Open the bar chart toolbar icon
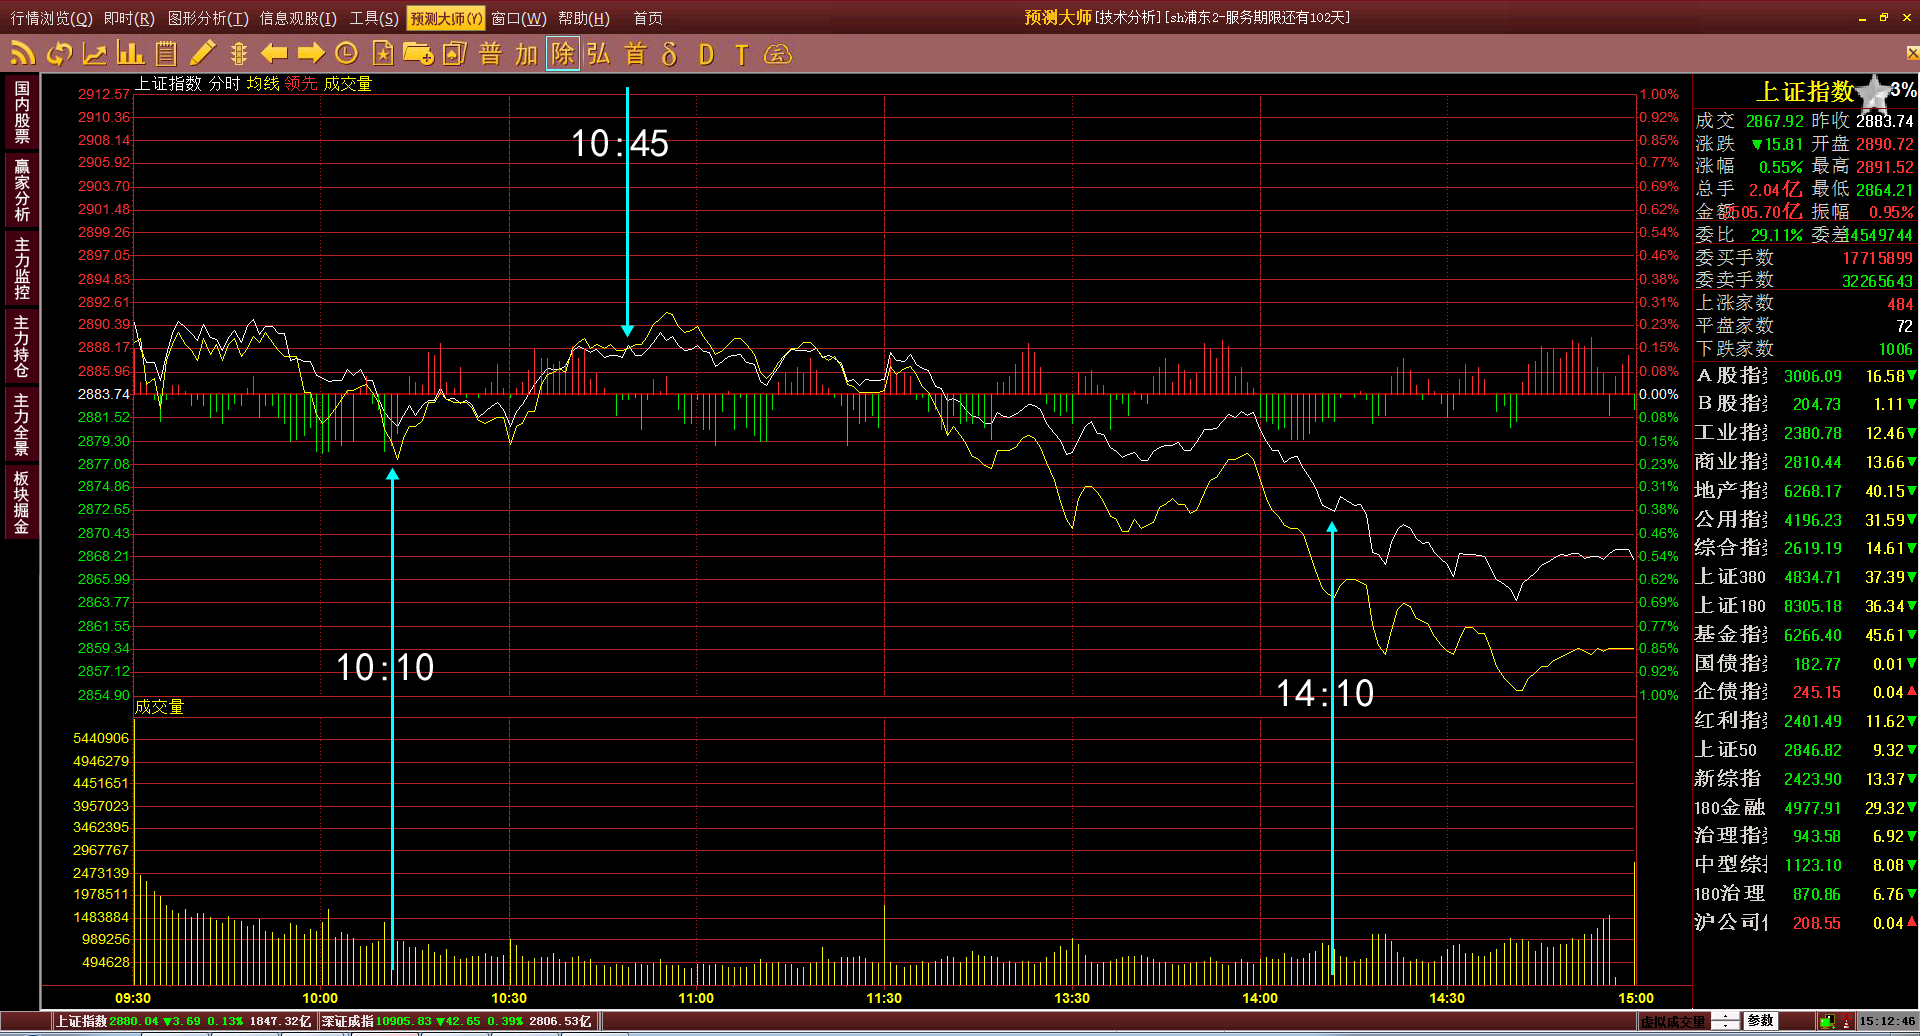This screenshot has width=1920, height=1036. click(130, 54)
